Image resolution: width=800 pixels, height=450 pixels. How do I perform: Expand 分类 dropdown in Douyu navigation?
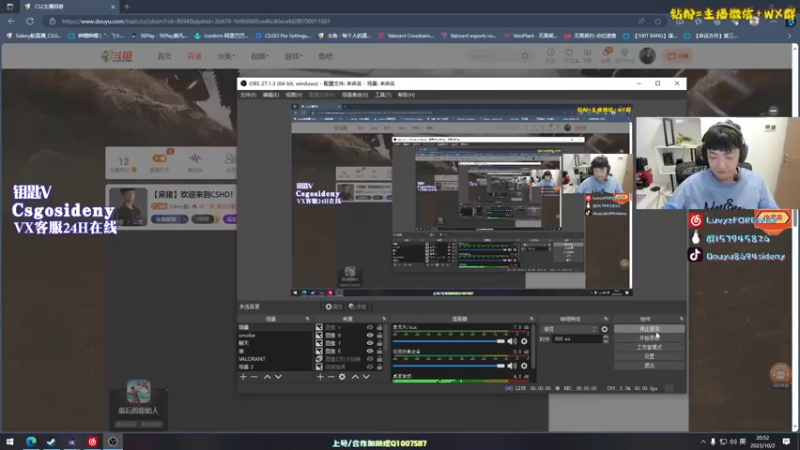coord(226,56)
